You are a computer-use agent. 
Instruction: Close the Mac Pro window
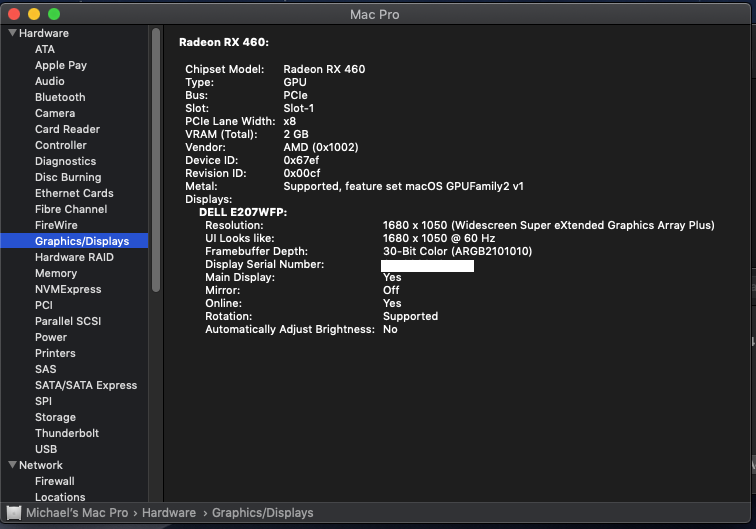point(14,14)
